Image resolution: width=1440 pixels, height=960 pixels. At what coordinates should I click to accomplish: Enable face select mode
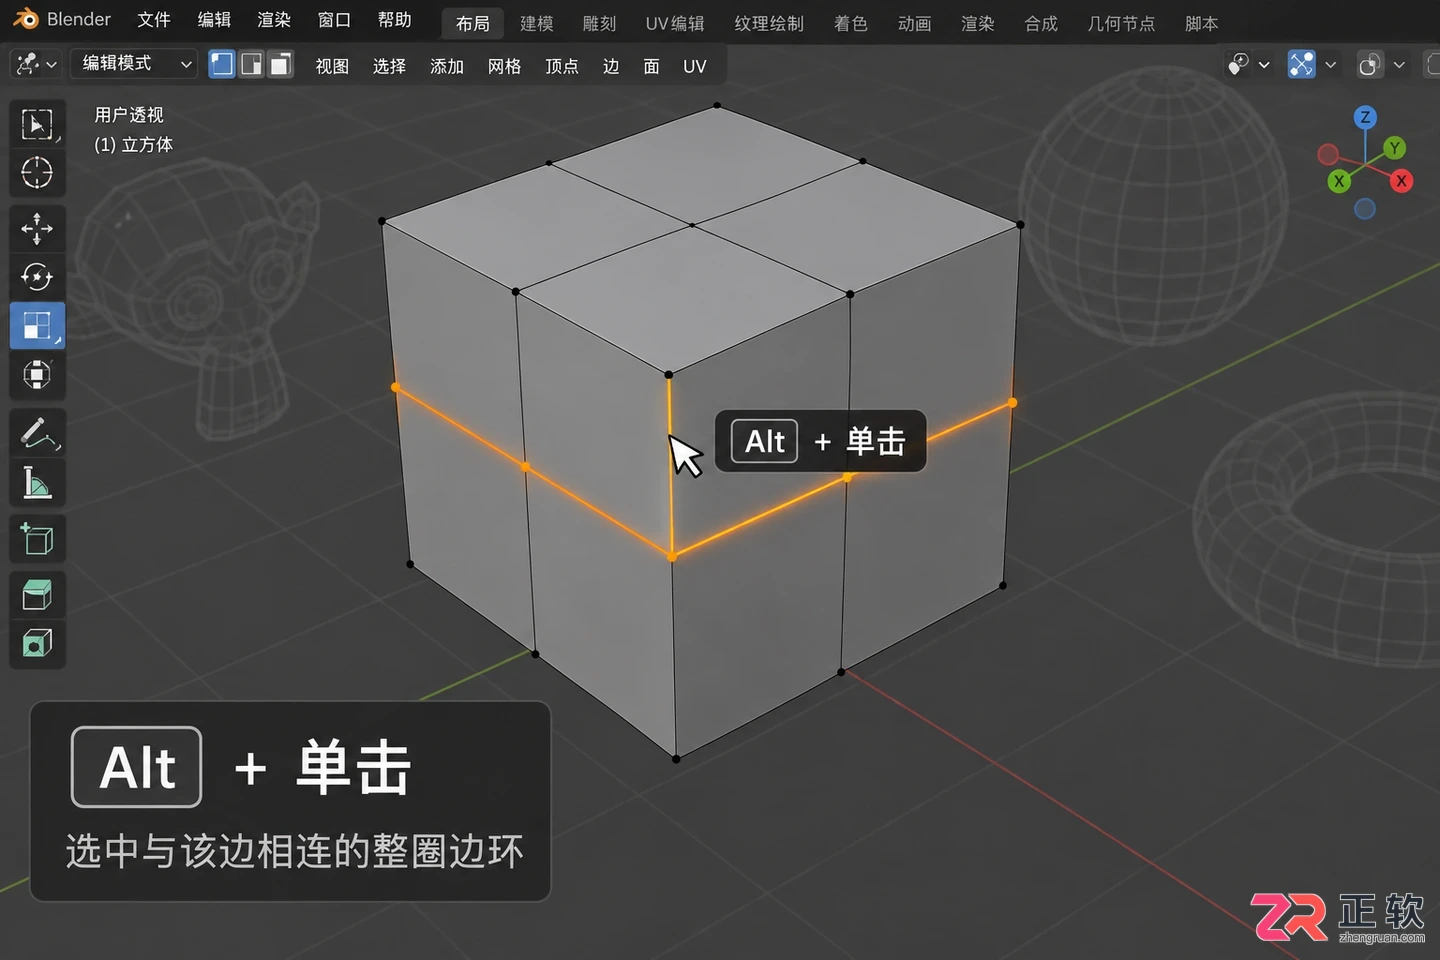click(281, 65)
